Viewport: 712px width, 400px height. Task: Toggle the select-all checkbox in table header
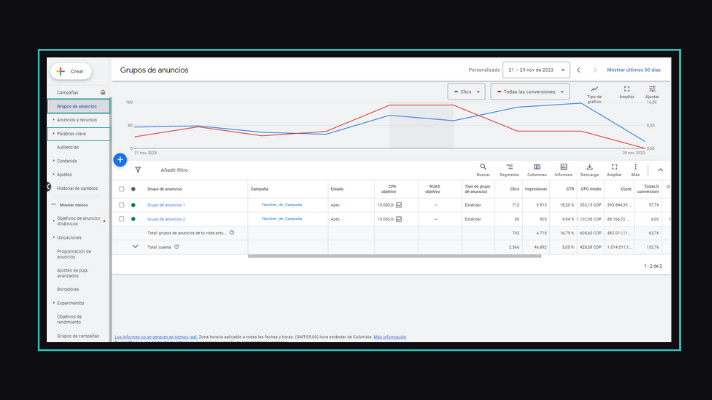[122, 189]
